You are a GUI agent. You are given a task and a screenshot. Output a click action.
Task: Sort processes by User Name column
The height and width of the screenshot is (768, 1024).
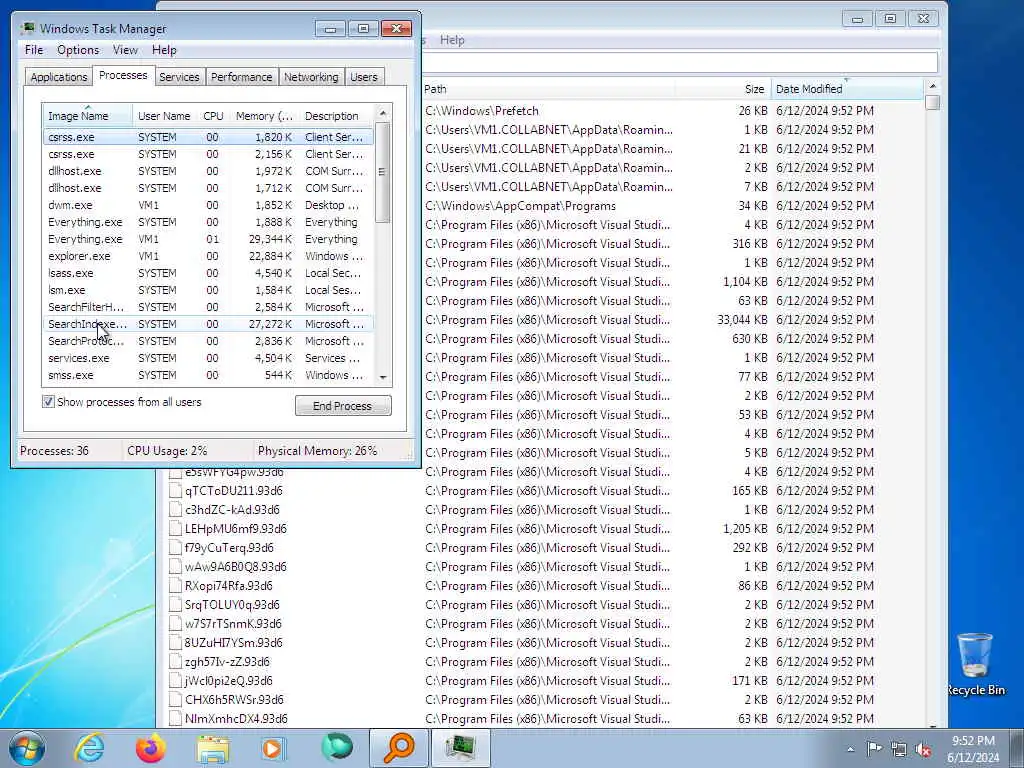coord(165,116)
